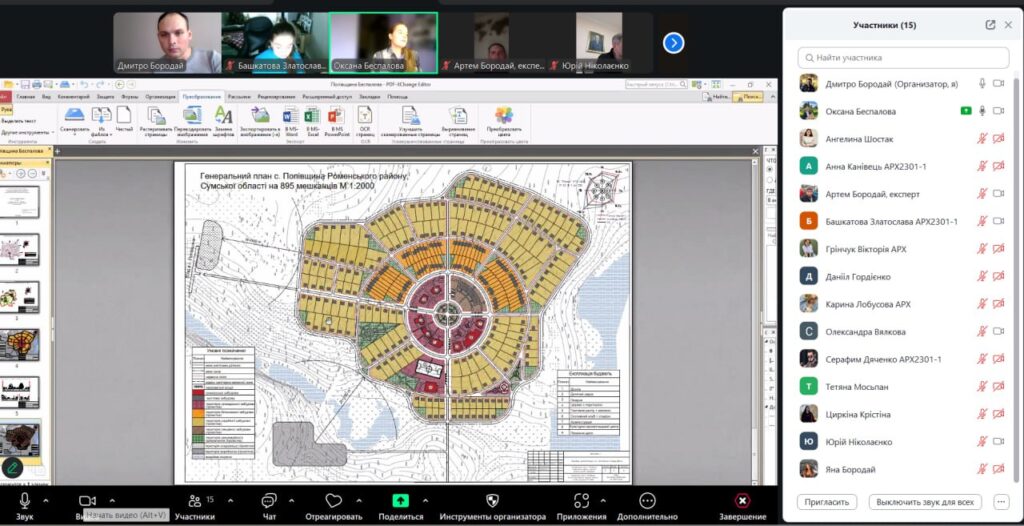The width and height of the screenshot is (1024, 526).
Task: Open the Chat panel icon
Action: pyautogui.click(x=269, y=500)
